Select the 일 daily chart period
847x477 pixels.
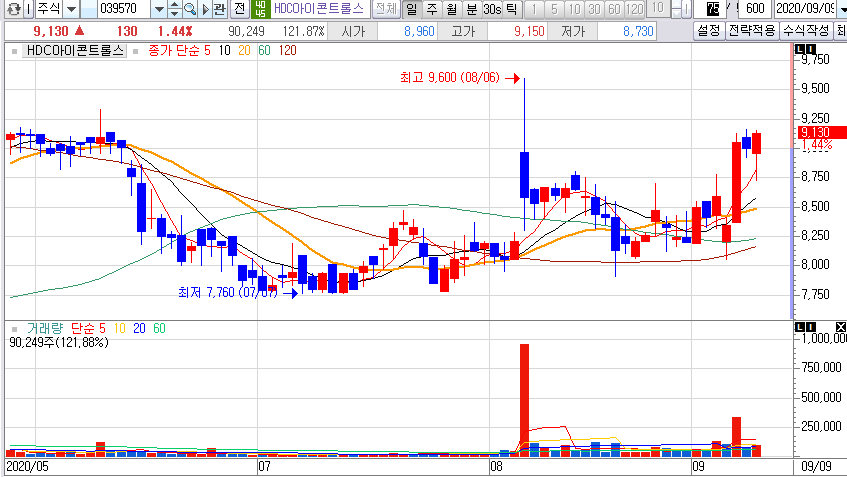pyautogui.click(x=412, y=9)
